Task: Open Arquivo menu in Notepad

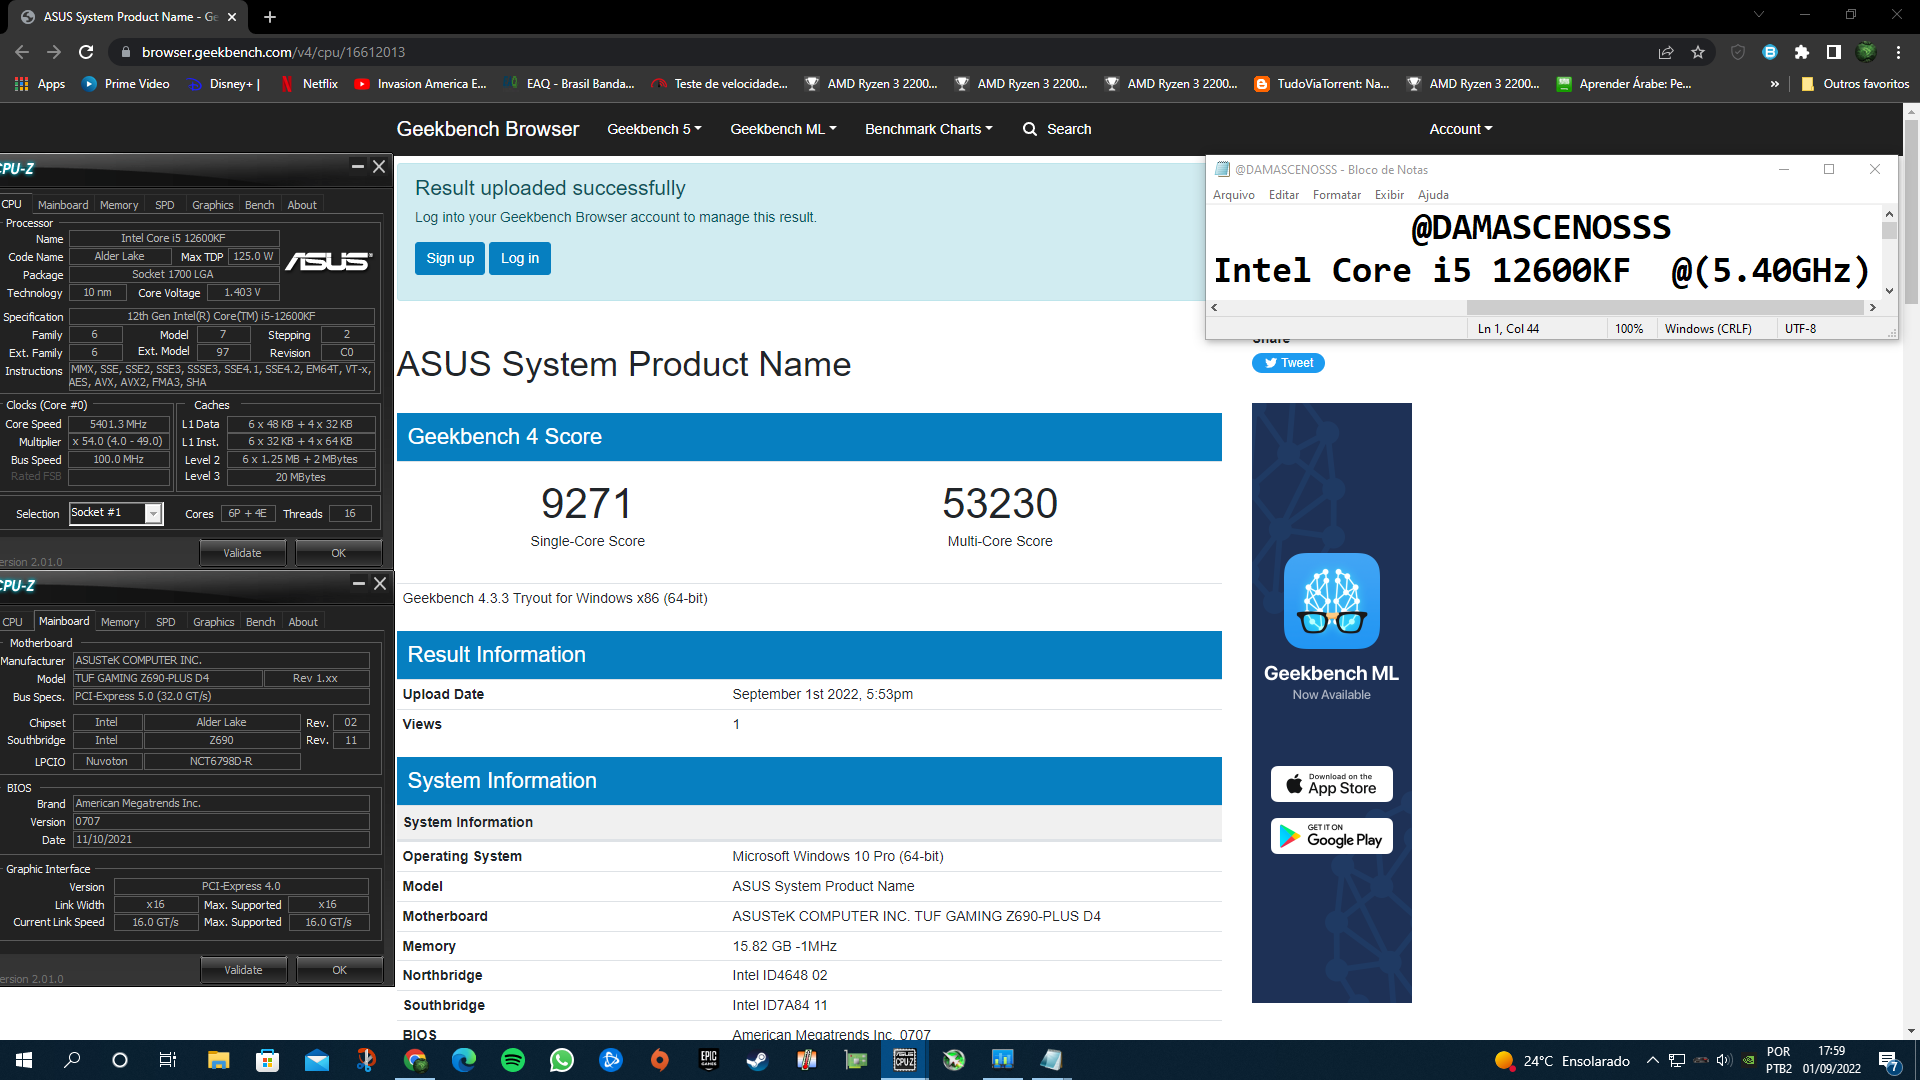Action: (1233, 195)
